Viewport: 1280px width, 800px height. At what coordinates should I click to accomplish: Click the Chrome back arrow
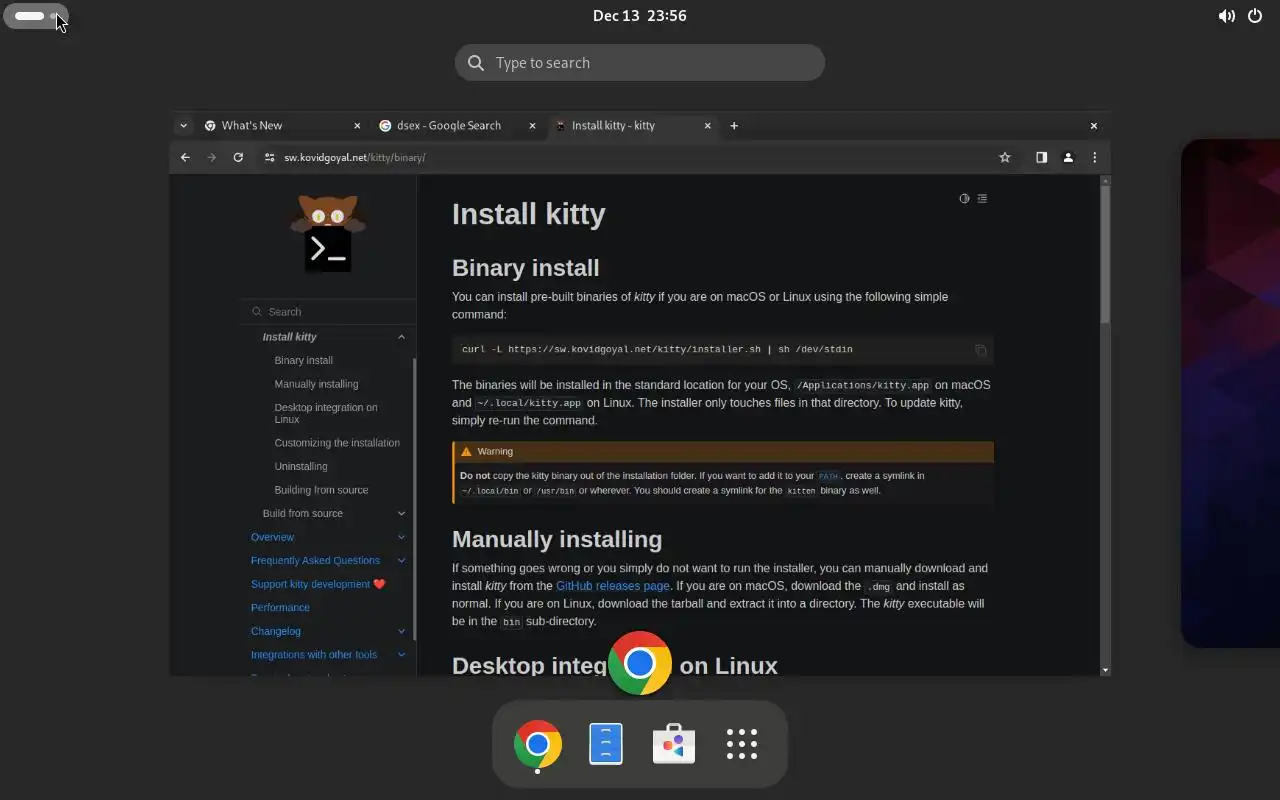click(185, 157)
